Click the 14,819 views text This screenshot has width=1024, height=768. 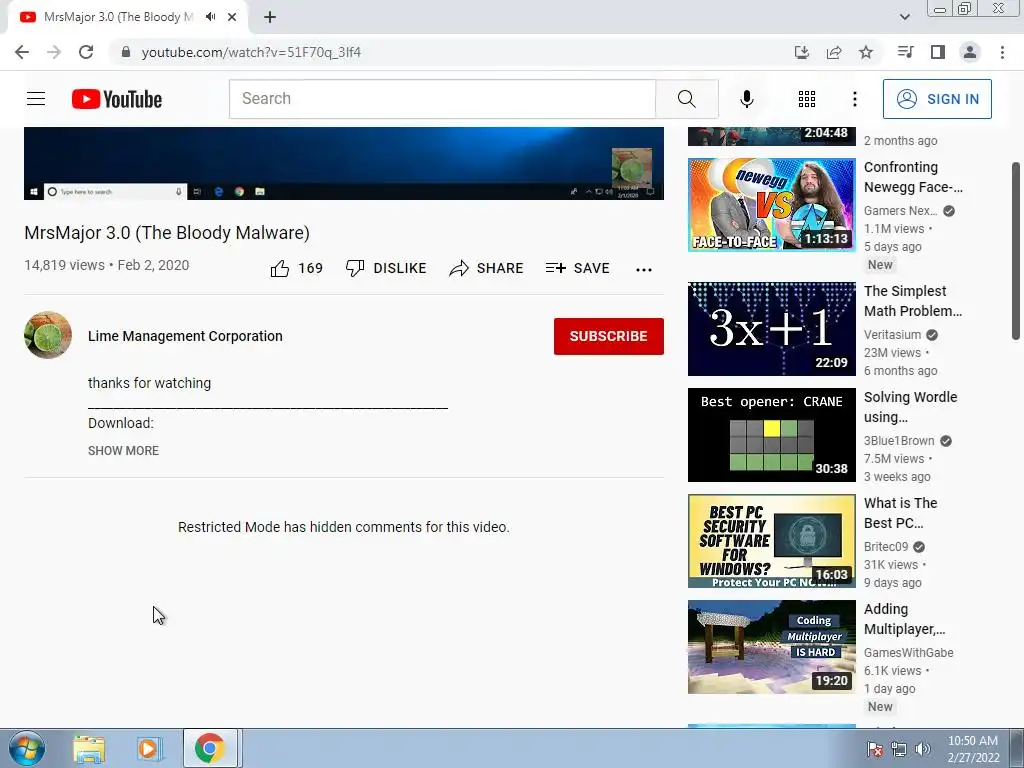click(x=65, y=265)
